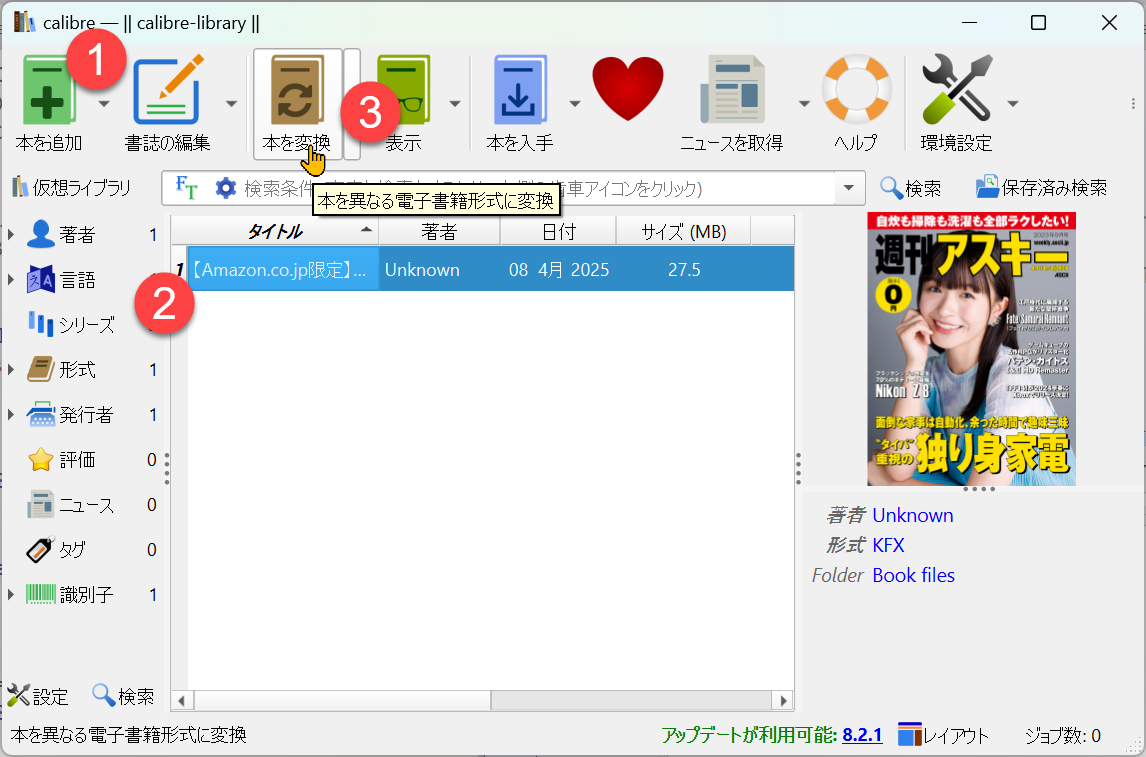Sort by Author (著者) column header
Image resolution: width=1146 pixels, height=757 pixels.
point(439,232)
